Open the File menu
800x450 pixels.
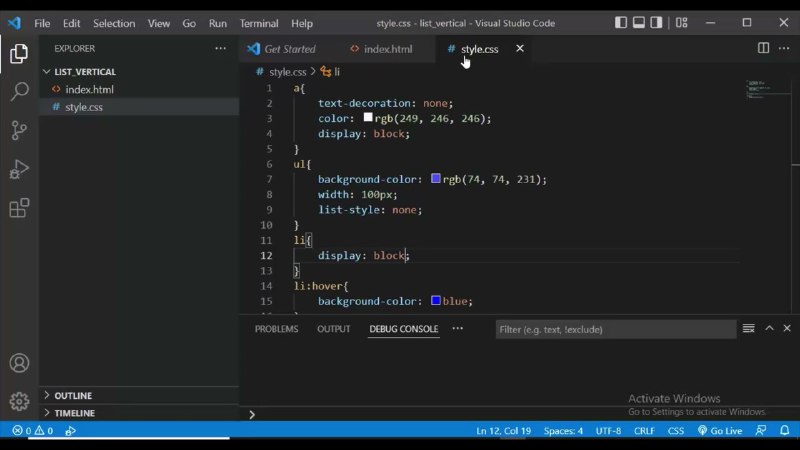point(42,23)
